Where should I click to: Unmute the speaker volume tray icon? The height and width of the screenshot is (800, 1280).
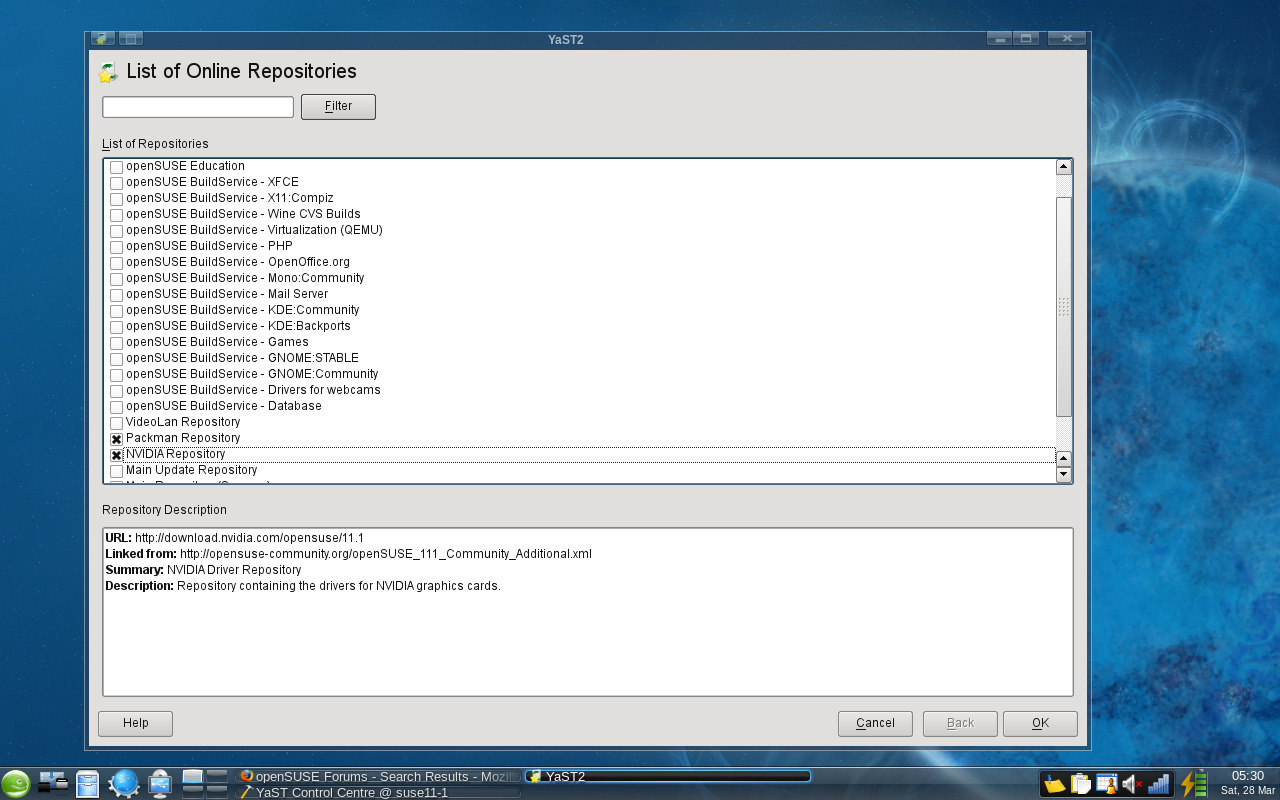1133,784
